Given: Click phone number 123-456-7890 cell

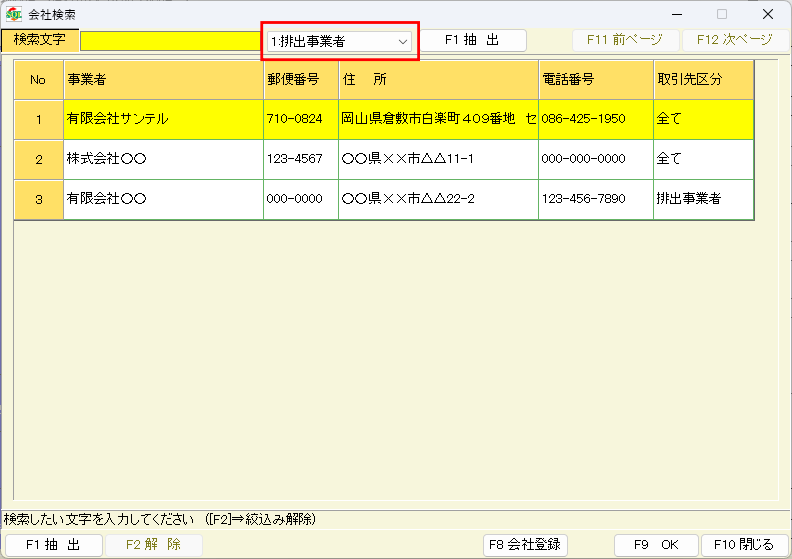Looking at the screenshot, I should click(x=595, y=199).
